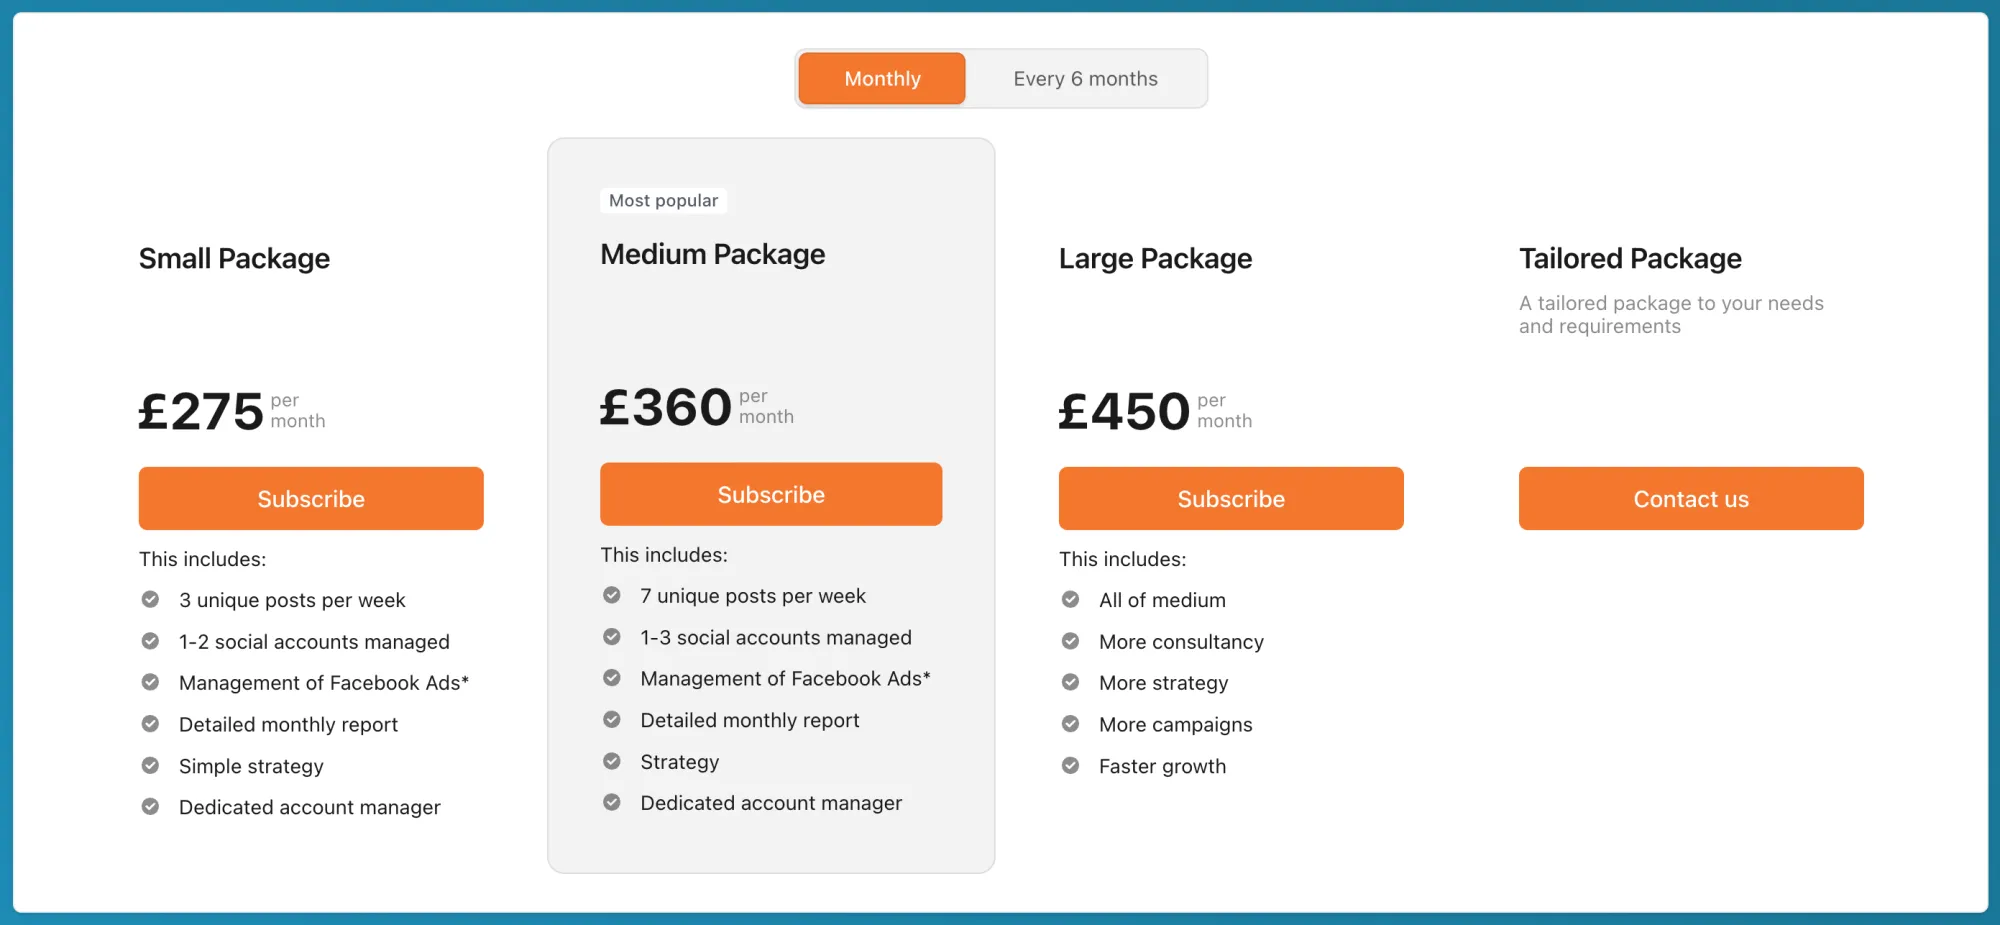Click checkmark beside Faster growth
The image size is (2000, 925).
click(1070, 766)
